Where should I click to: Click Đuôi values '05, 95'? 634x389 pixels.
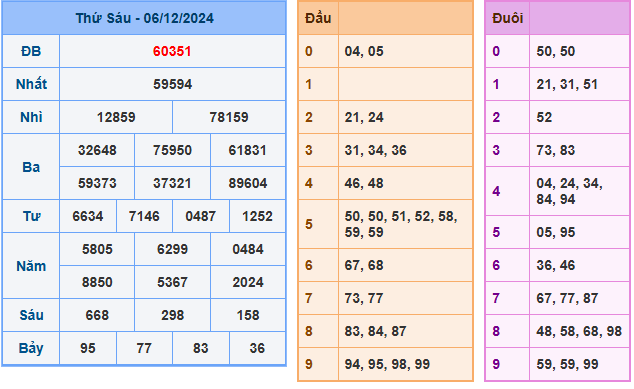click(556, 233)
